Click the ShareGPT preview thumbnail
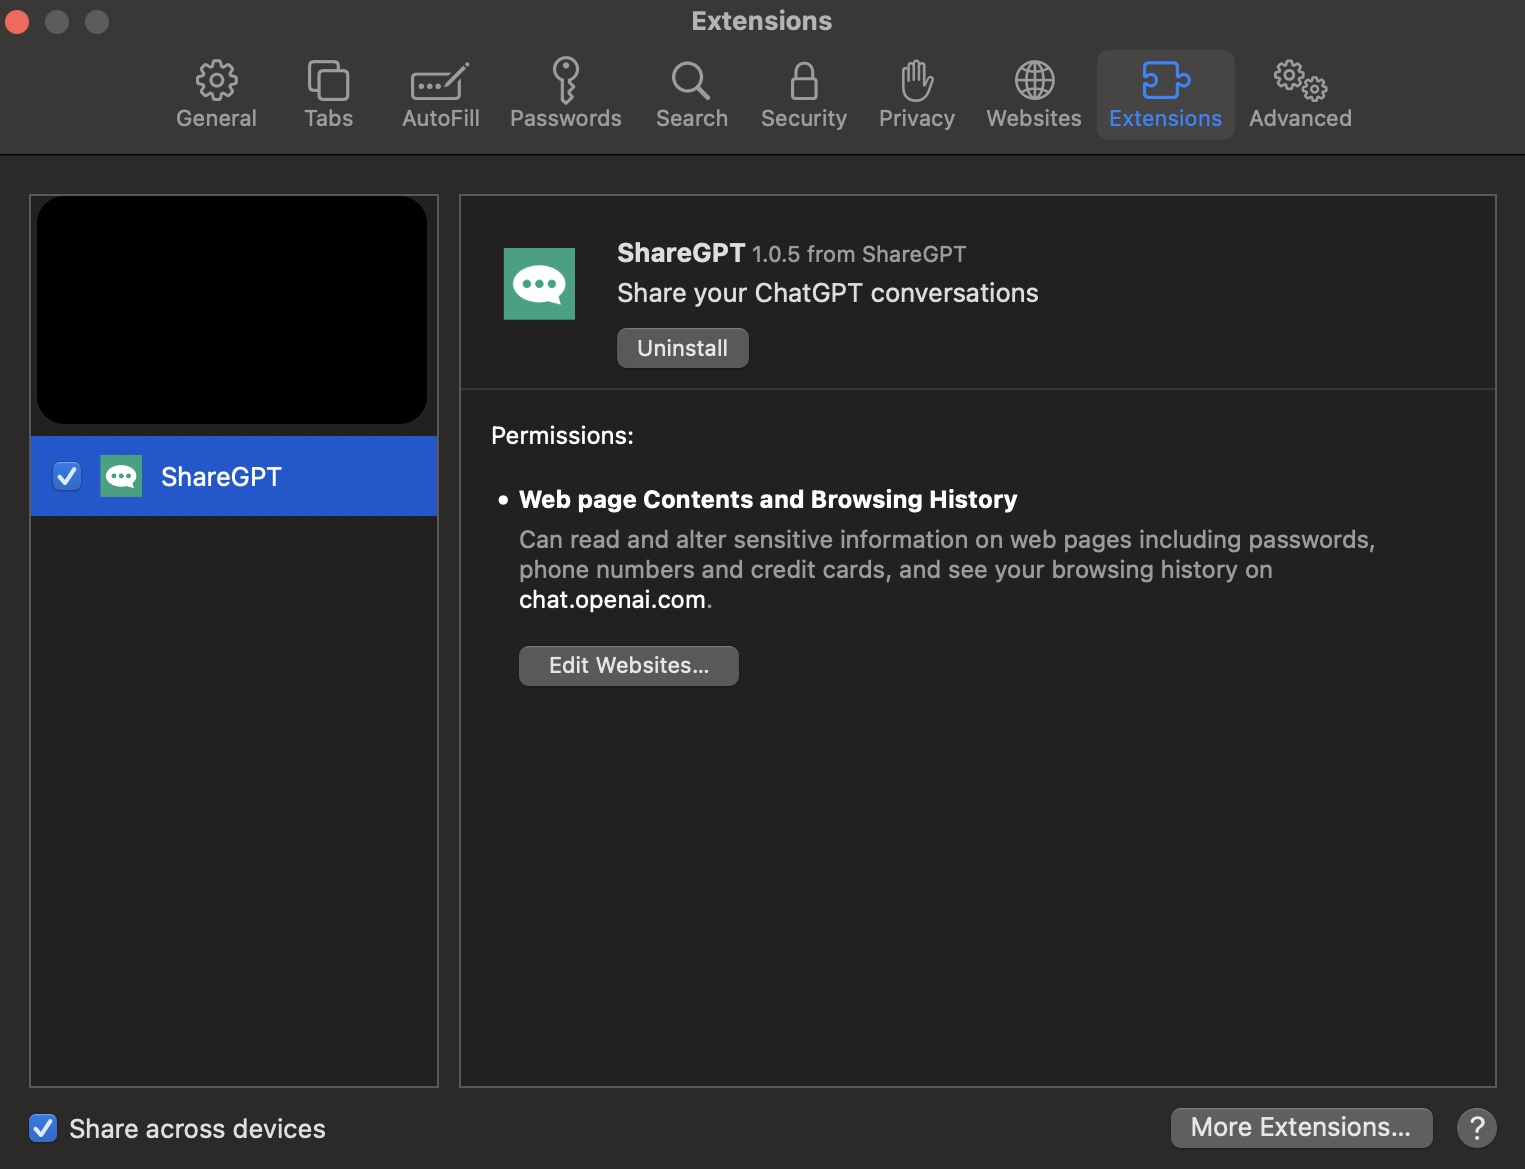Screen dimensions: 1525x1169 point(232,310)
